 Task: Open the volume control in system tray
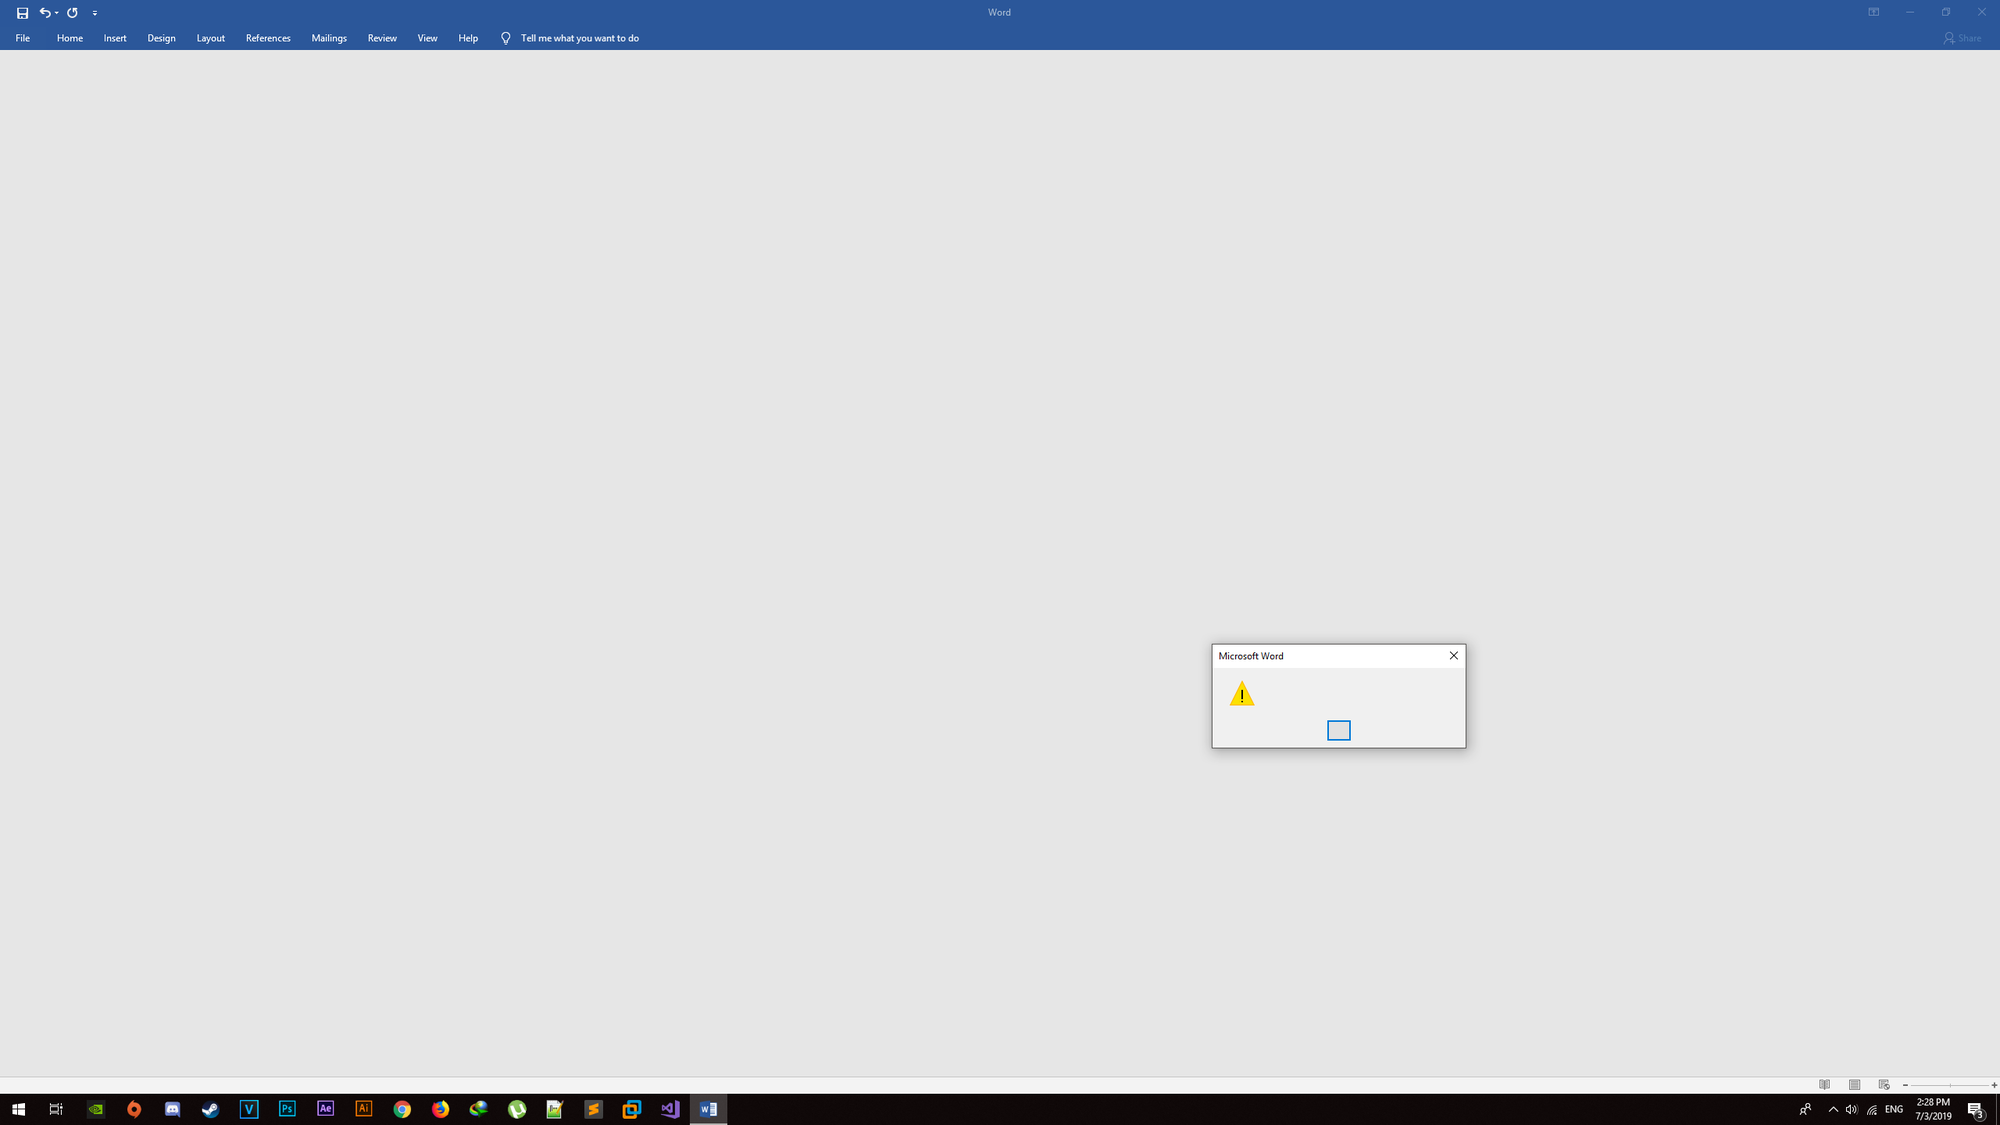(x=1852, y=1109)
